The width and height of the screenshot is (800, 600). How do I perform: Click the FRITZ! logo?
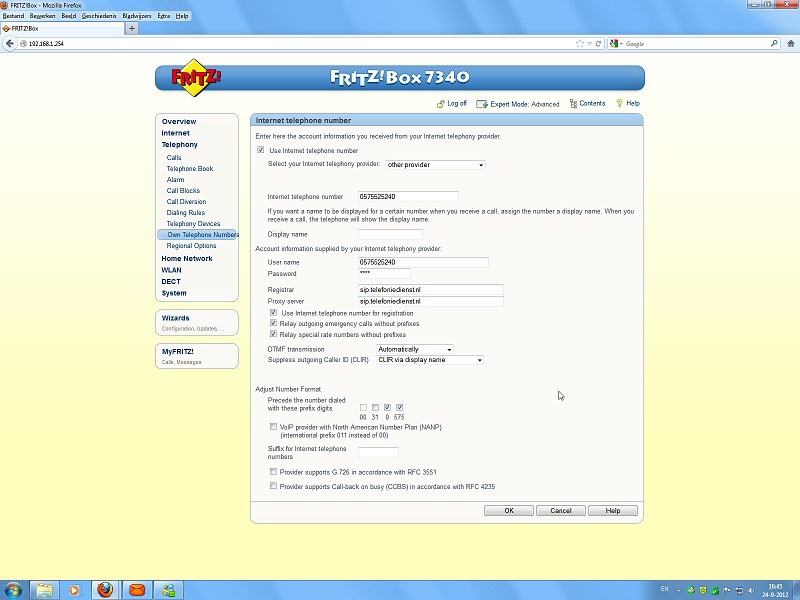tap(195, 78)
